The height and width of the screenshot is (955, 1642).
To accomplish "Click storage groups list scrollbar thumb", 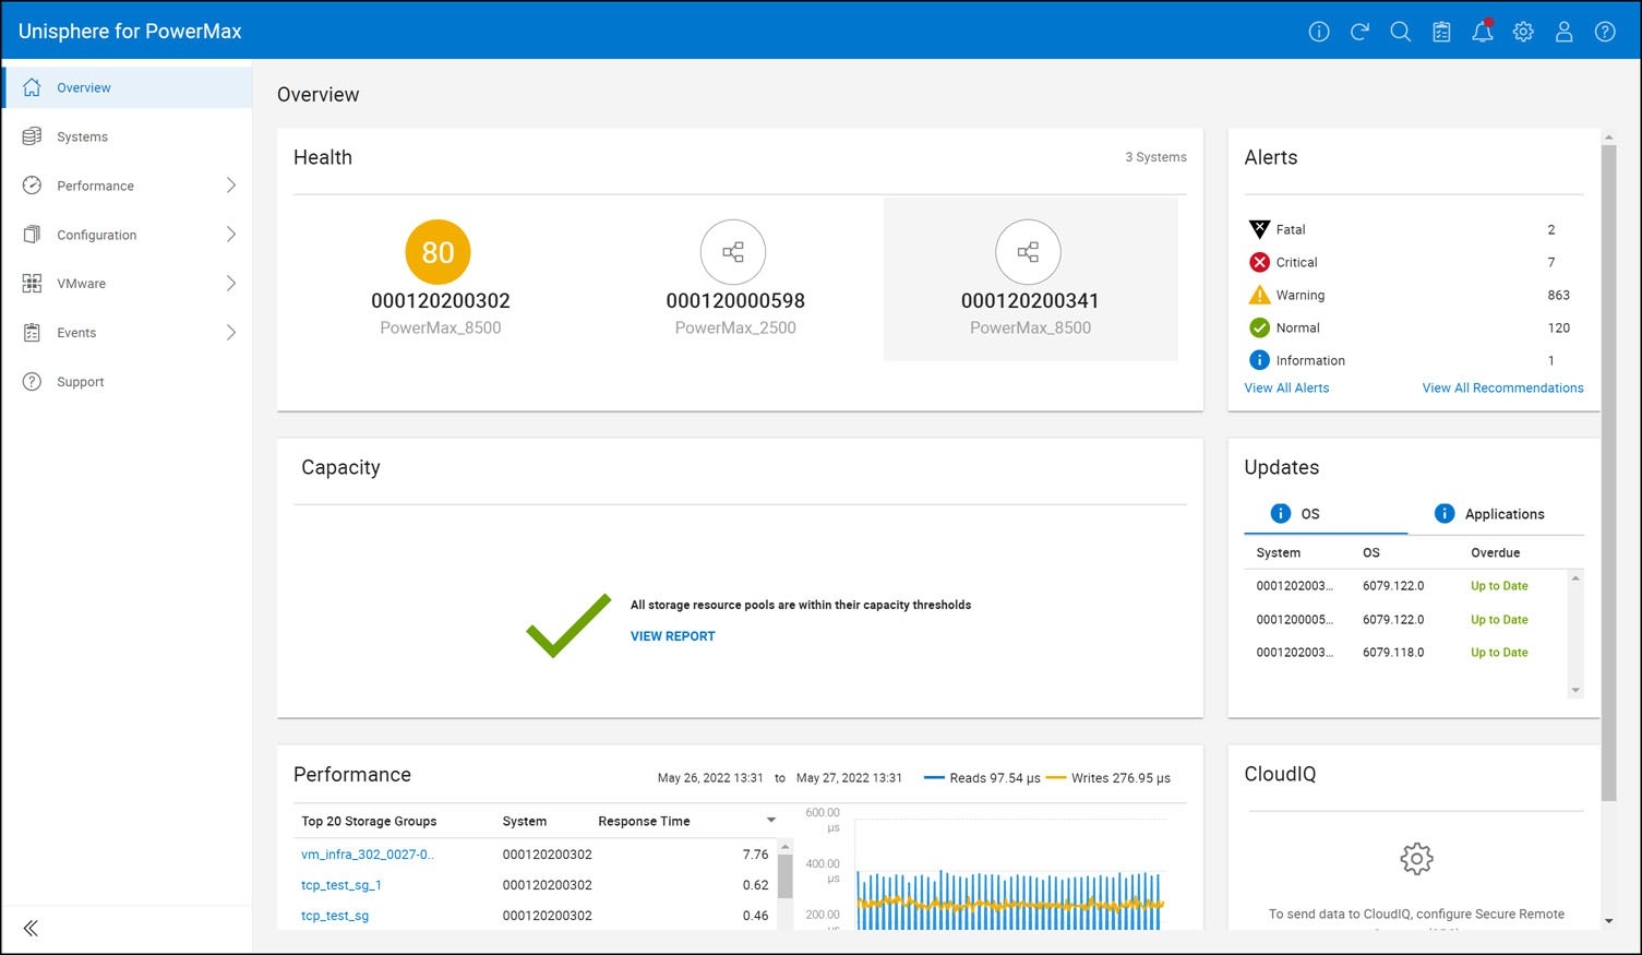I will 785,876.
